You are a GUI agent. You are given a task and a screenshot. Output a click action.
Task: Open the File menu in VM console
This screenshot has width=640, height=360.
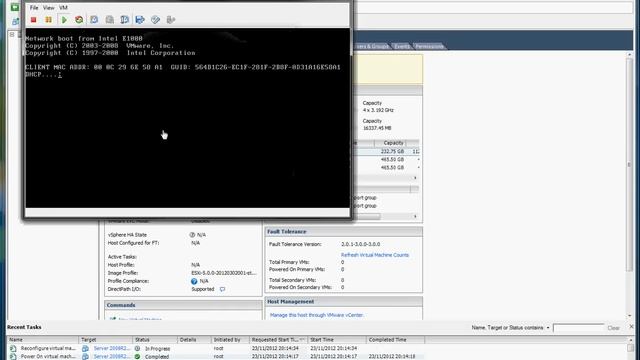click(34, 8)
